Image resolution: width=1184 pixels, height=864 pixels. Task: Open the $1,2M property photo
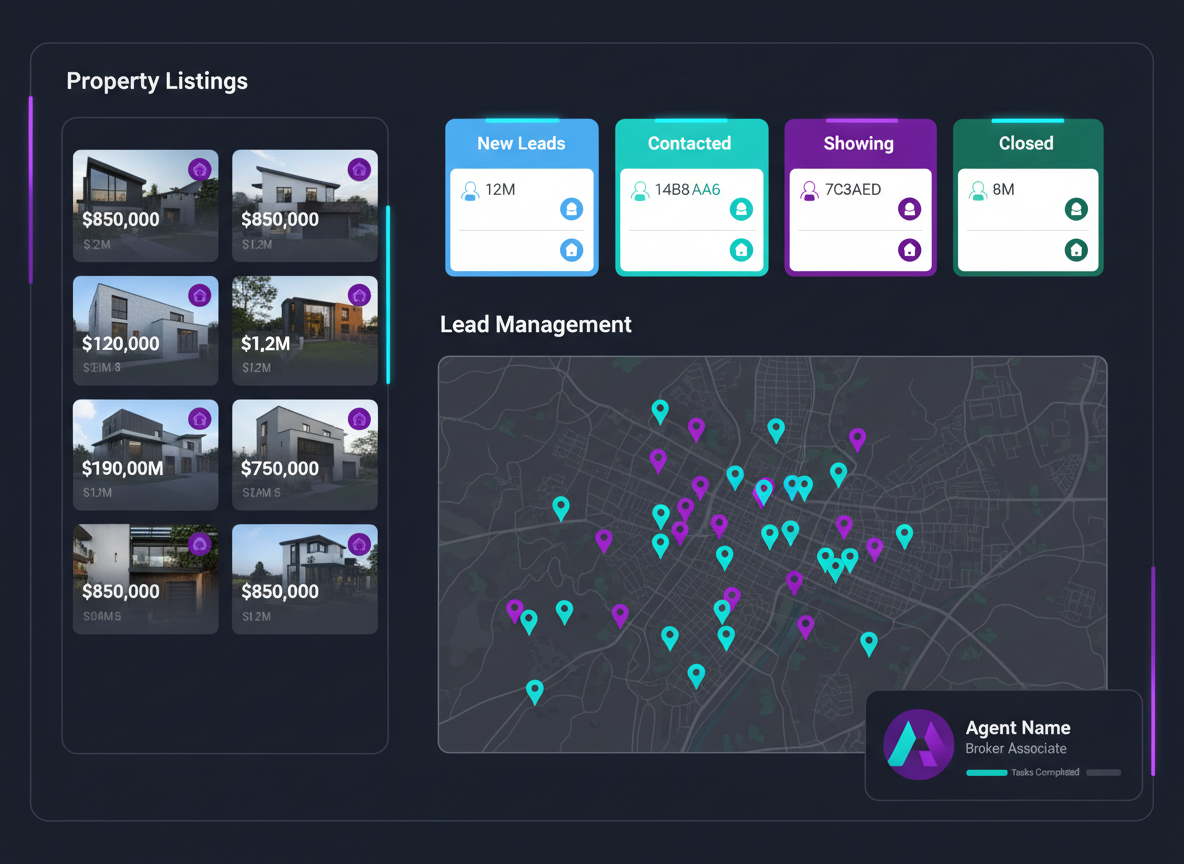point(305,331)
